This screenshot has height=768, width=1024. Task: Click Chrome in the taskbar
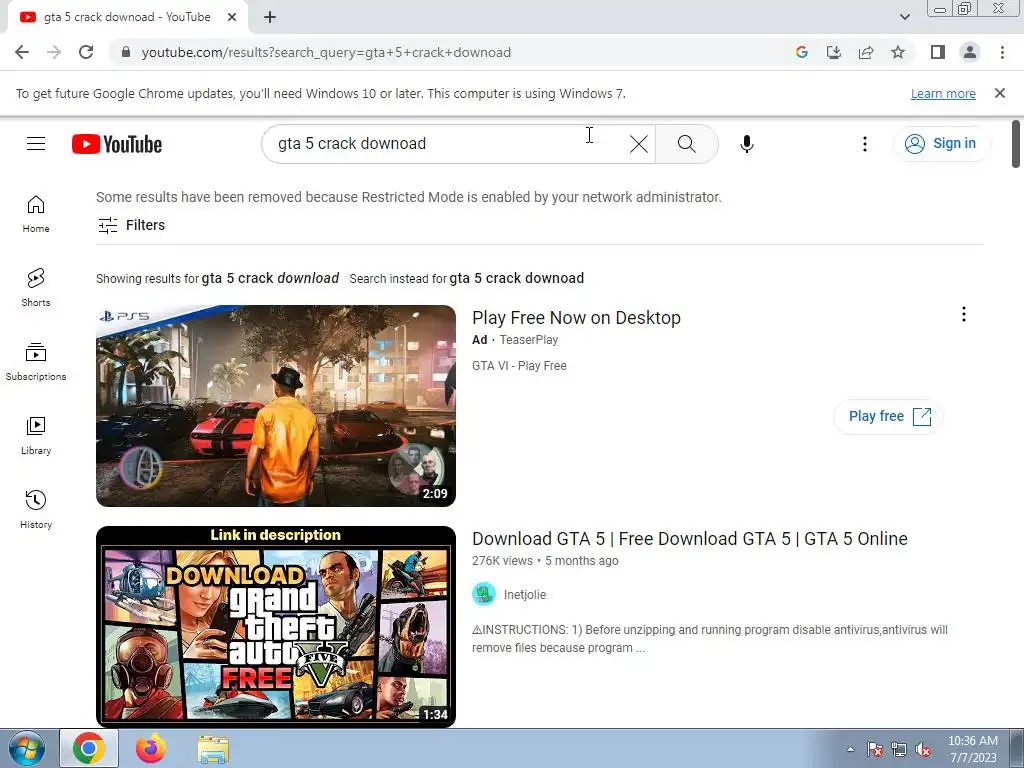89,748
